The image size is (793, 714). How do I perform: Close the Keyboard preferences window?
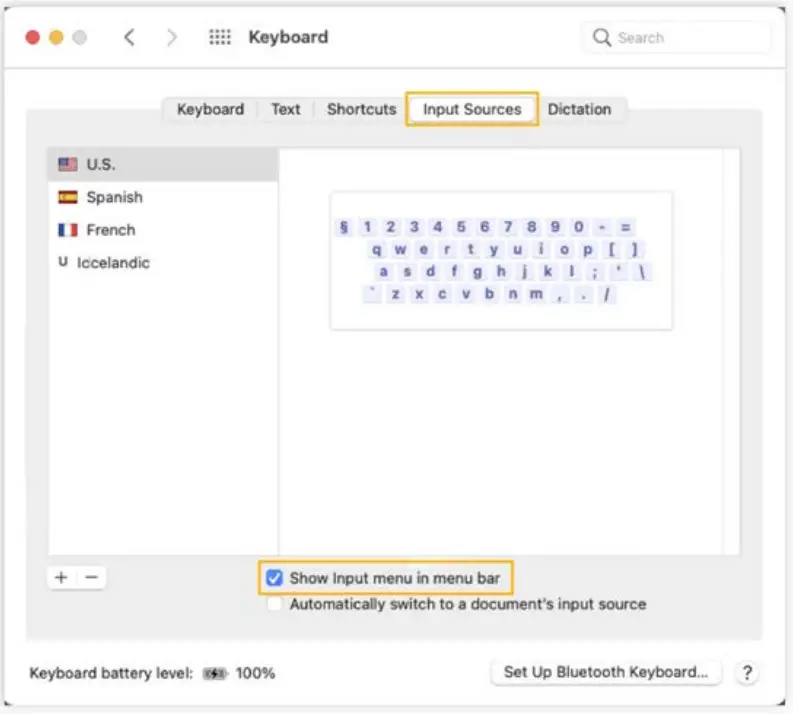[33, 37]
